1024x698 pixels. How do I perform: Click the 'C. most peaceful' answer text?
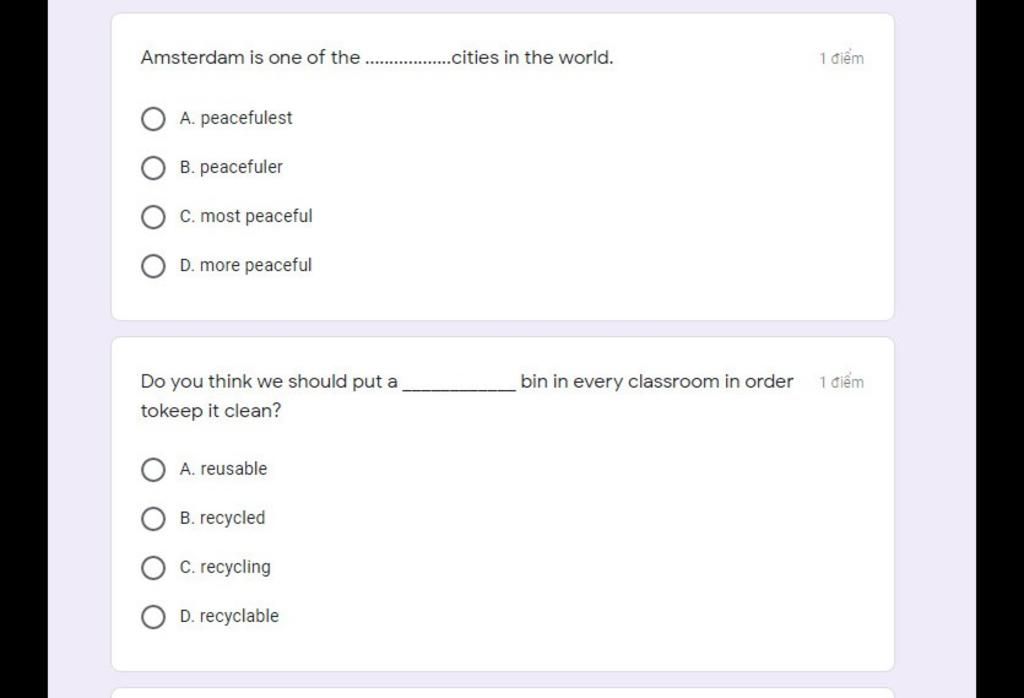tap(246, 216)
